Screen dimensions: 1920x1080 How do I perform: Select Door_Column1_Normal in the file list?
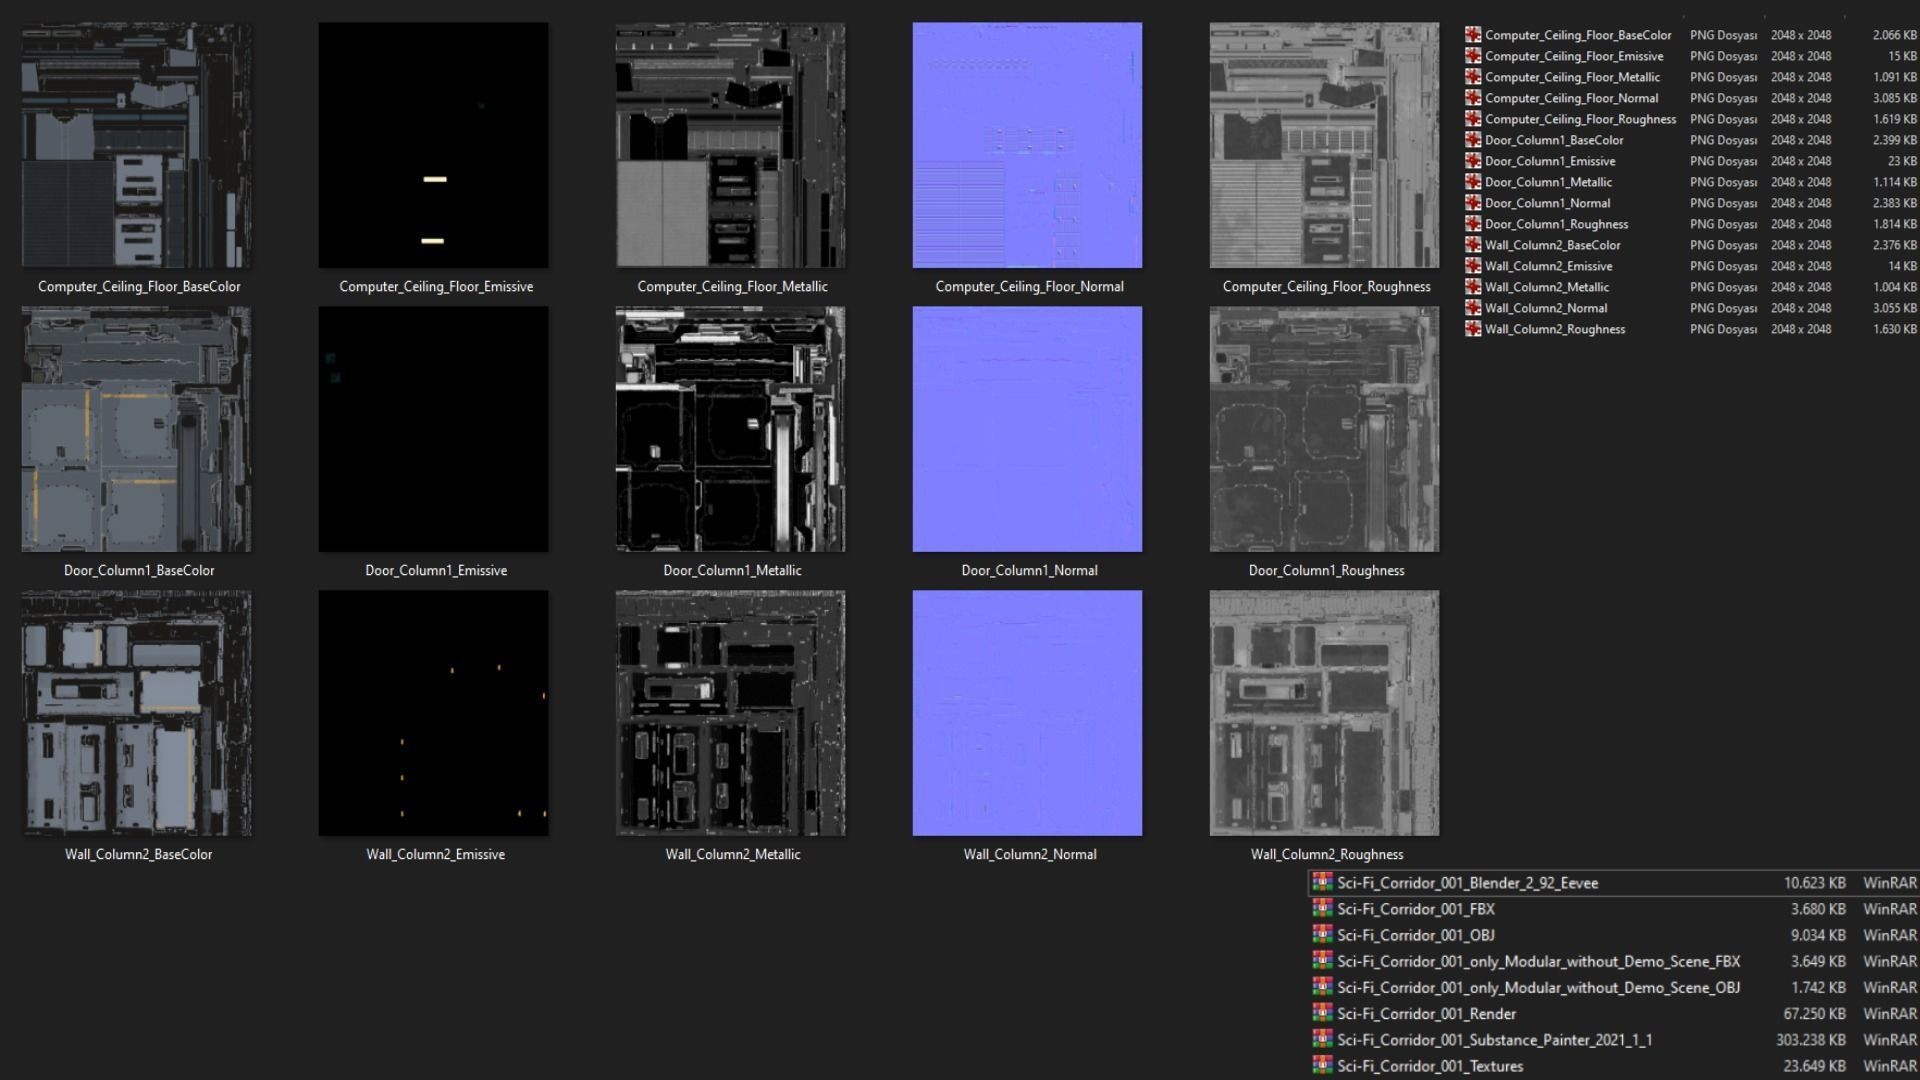tap(1547, 203)
